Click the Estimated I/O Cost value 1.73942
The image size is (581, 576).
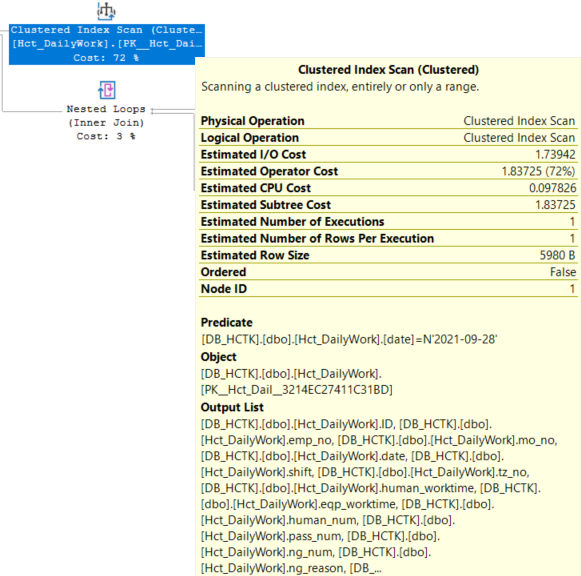click(x=555, y=154)
